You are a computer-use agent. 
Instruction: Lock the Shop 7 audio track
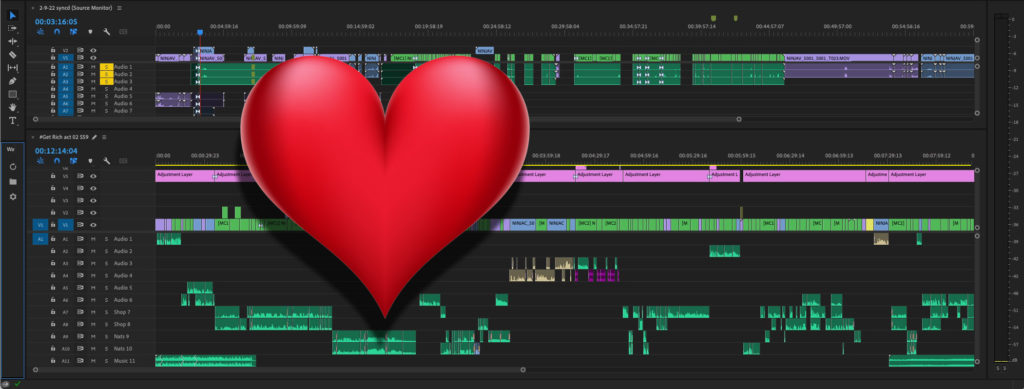coord(53,312)
